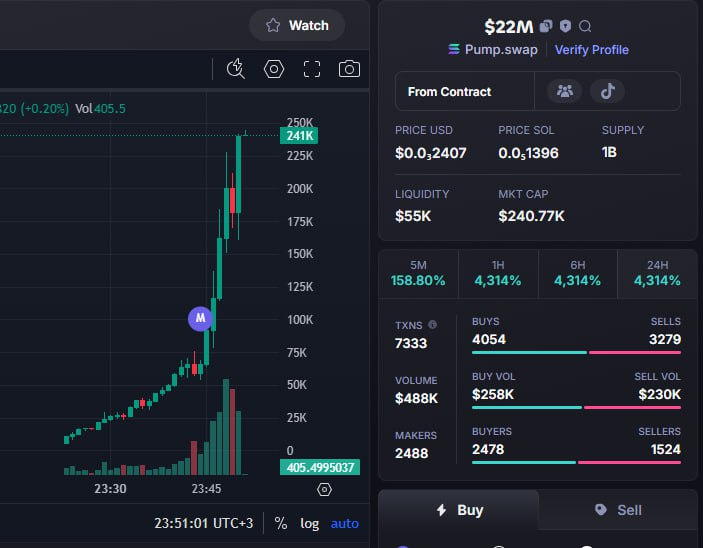
Task: Click the BUY VOL value $258K
Action: tap(493, 395)
